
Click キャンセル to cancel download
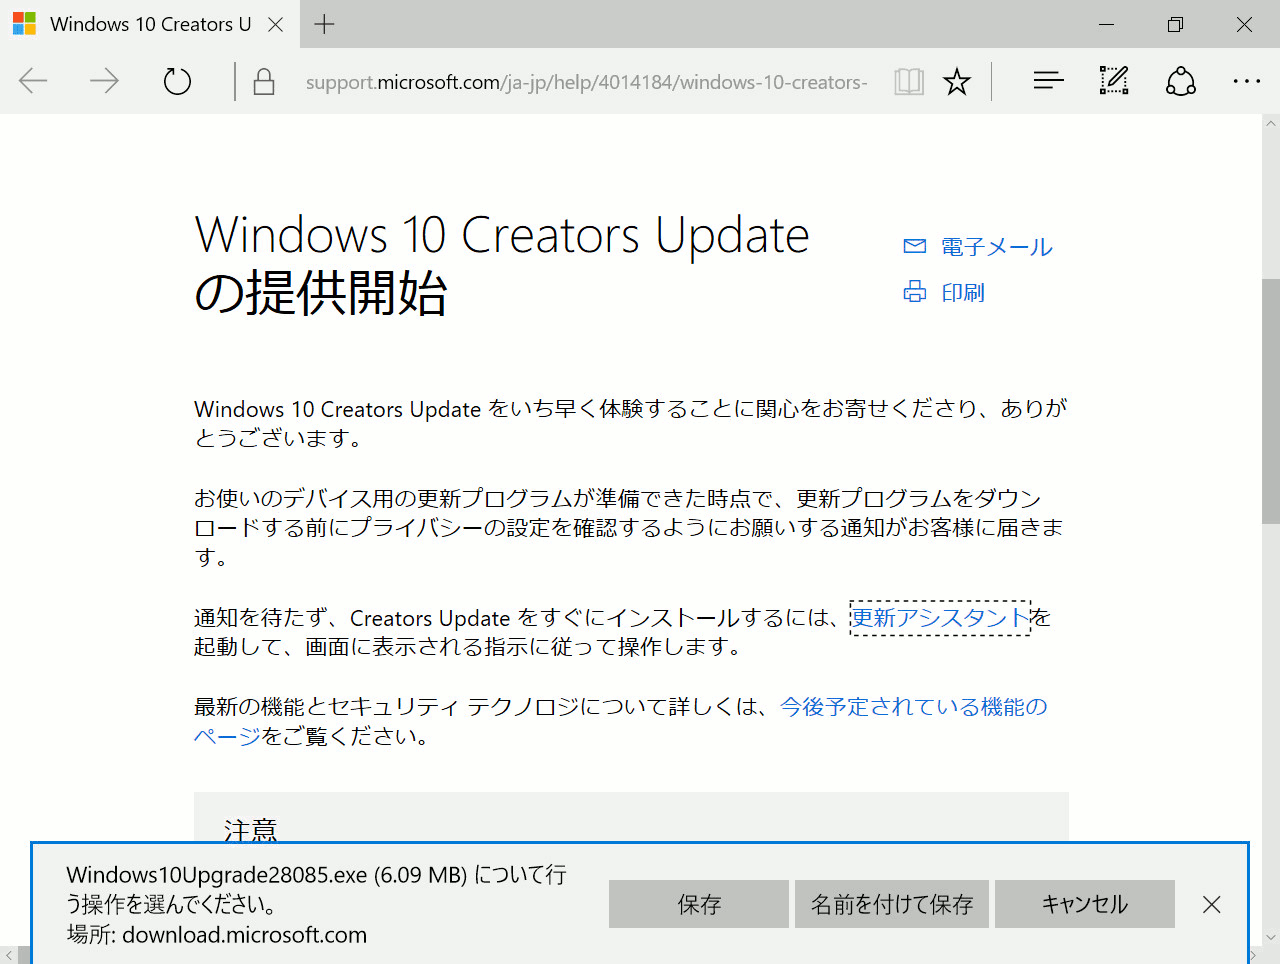tap(1085, 904)
